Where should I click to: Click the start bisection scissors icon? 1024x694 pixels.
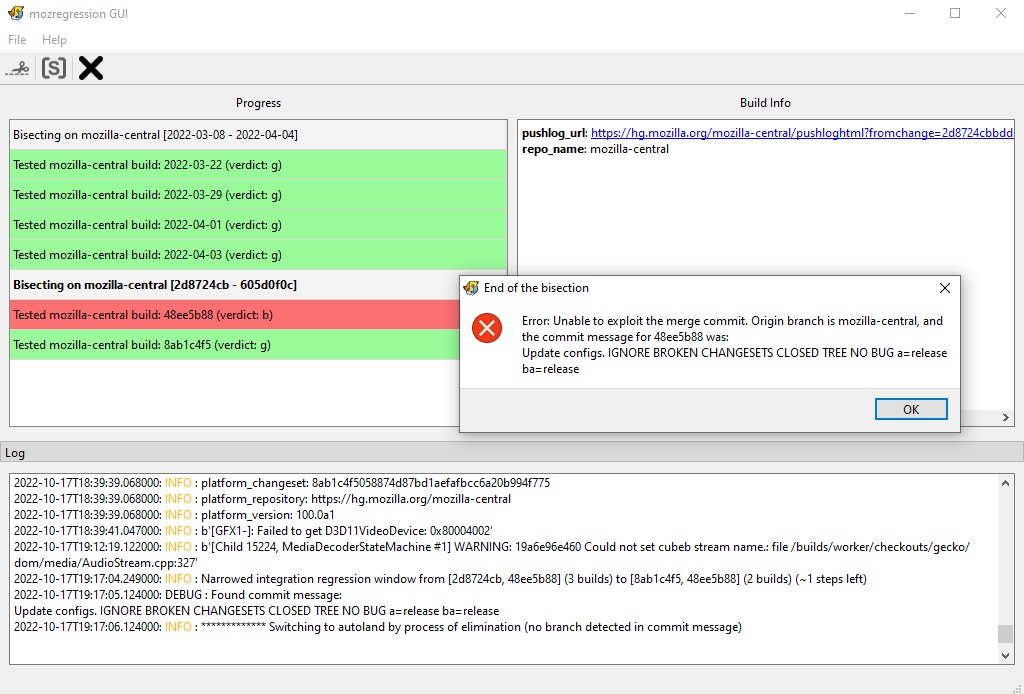tap(18, 68)
